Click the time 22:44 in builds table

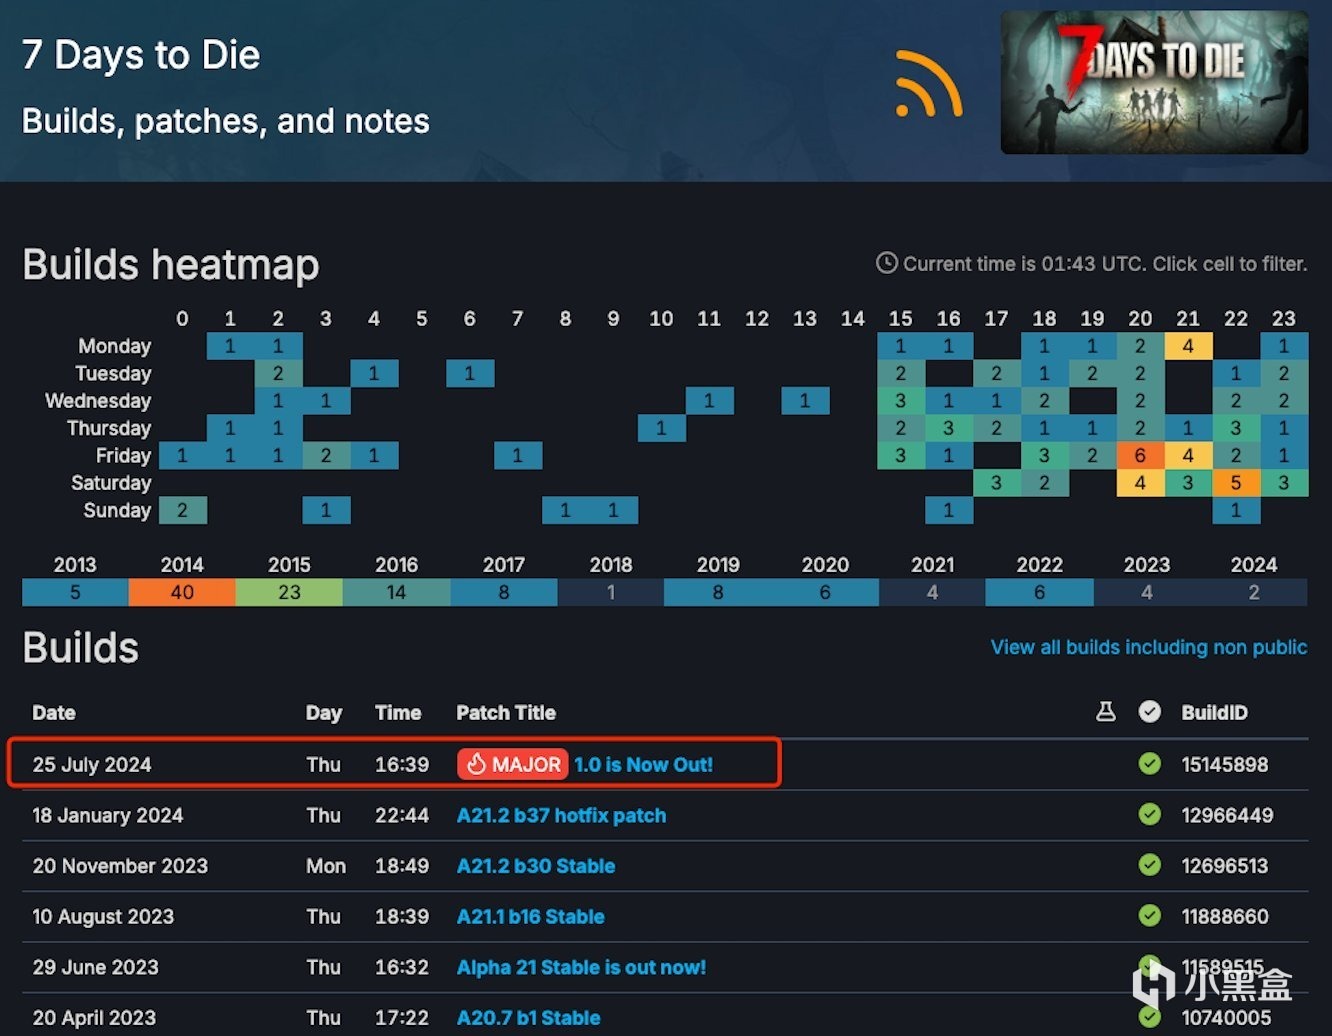tap(402, 816)
